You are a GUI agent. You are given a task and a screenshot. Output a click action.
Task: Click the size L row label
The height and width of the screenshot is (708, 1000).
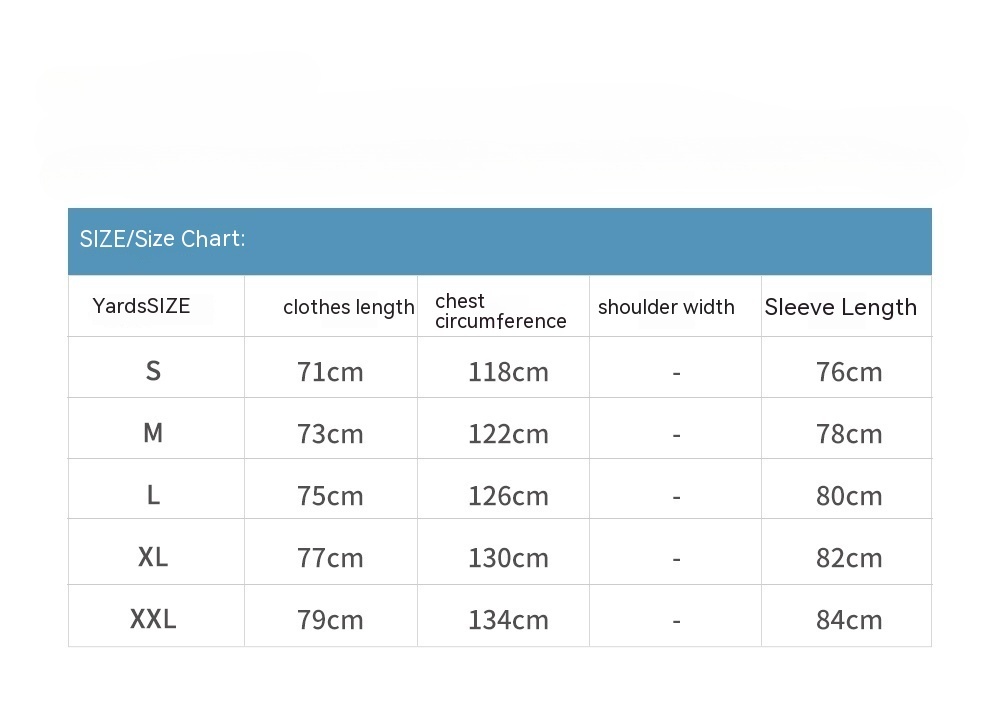pyautogui.click(x=153, y=495)
